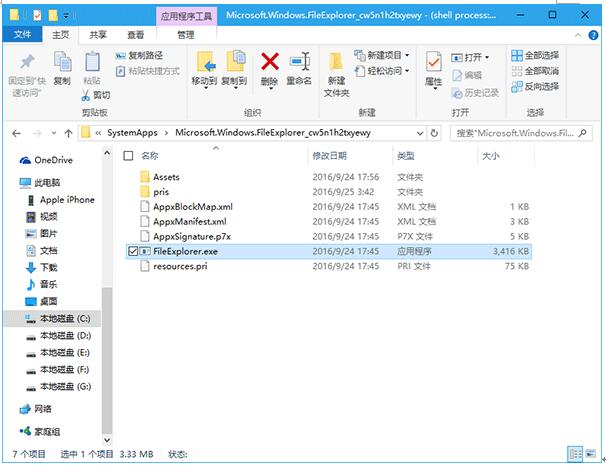Expand the address bar history dropdown
The height and width of the screenshot is (465, 606).
click(x=420, y=133)
